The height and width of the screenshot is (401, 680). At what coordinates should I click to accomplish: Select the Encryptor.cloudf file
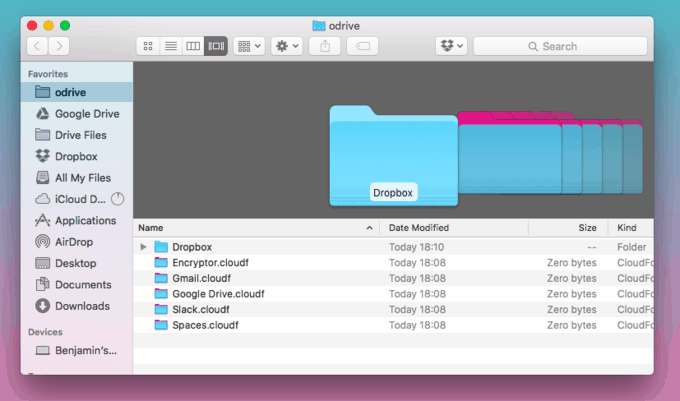(393, 262)
